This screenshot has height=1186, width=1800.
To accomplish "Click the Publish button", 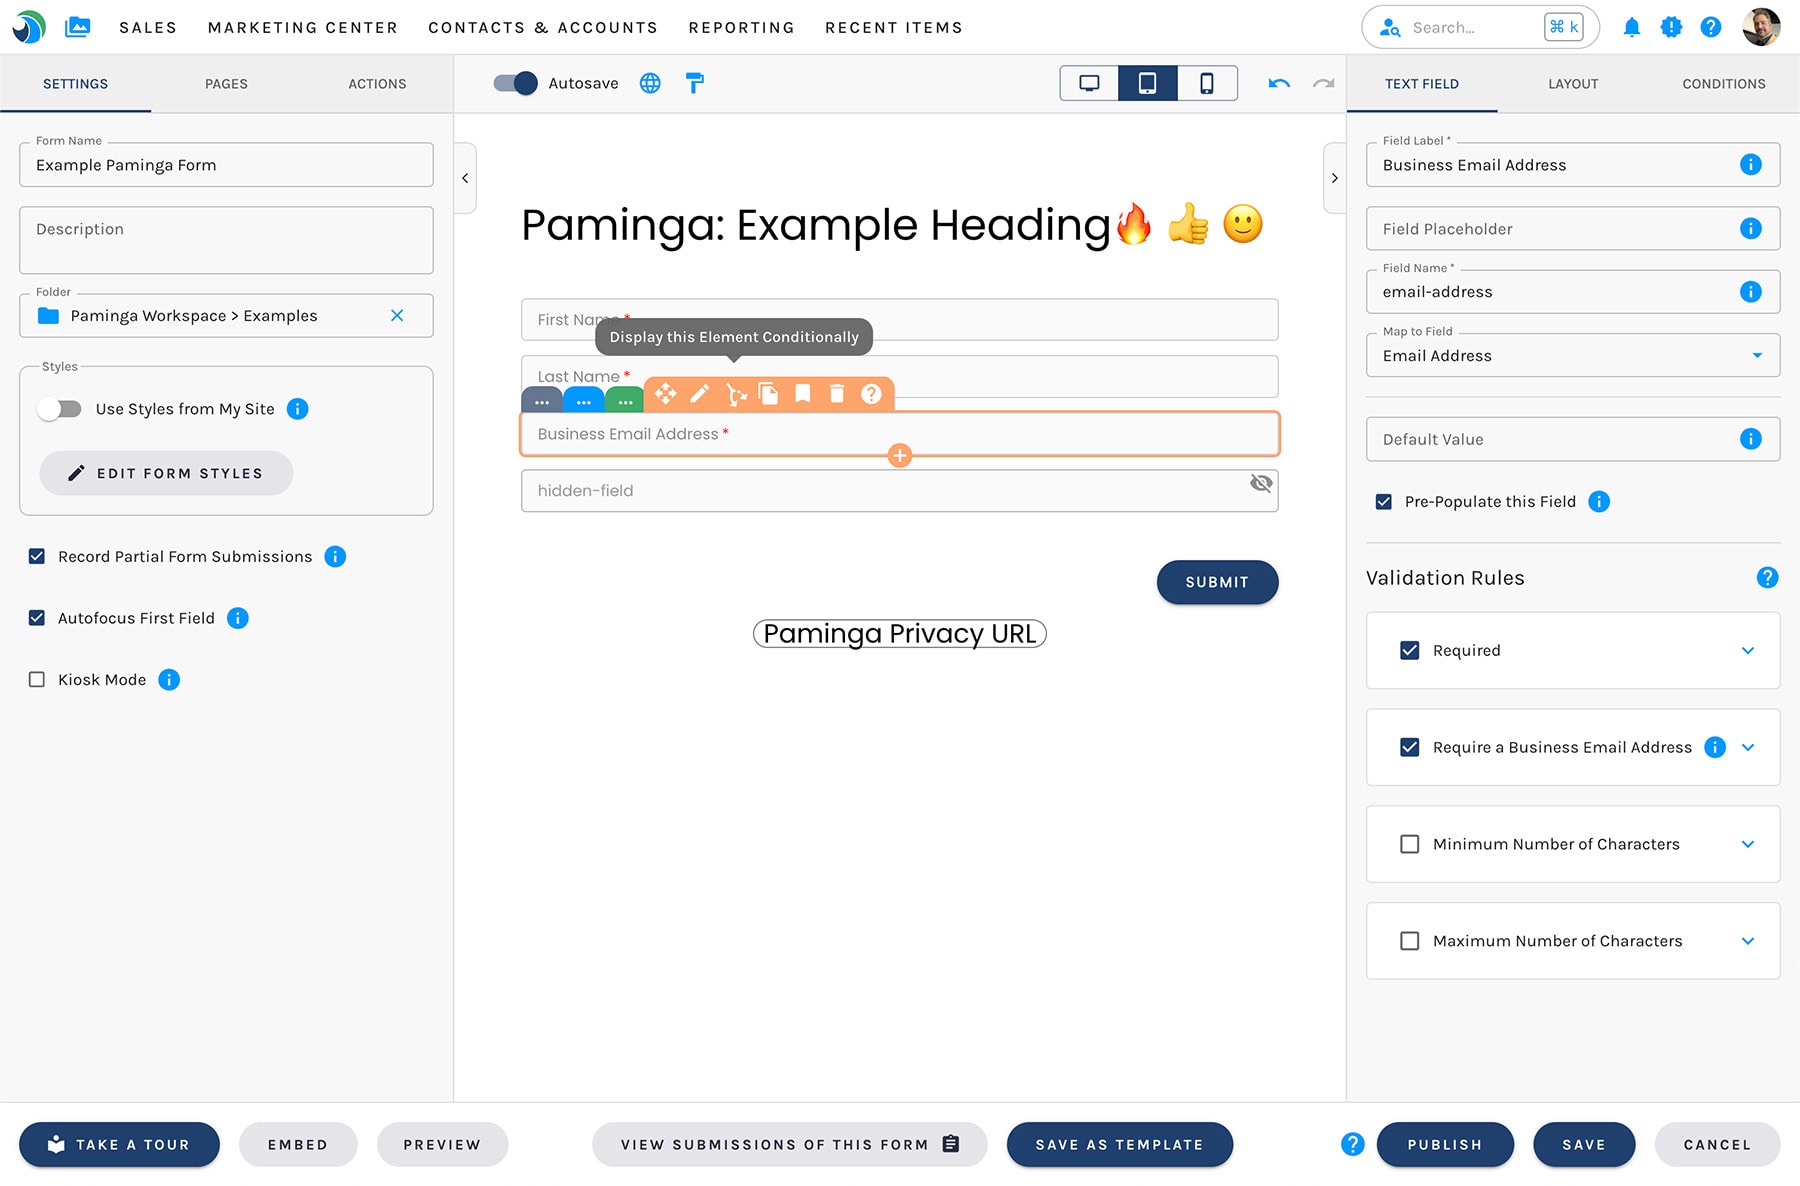I will pyautogui.click(x=1445, y=1145).
